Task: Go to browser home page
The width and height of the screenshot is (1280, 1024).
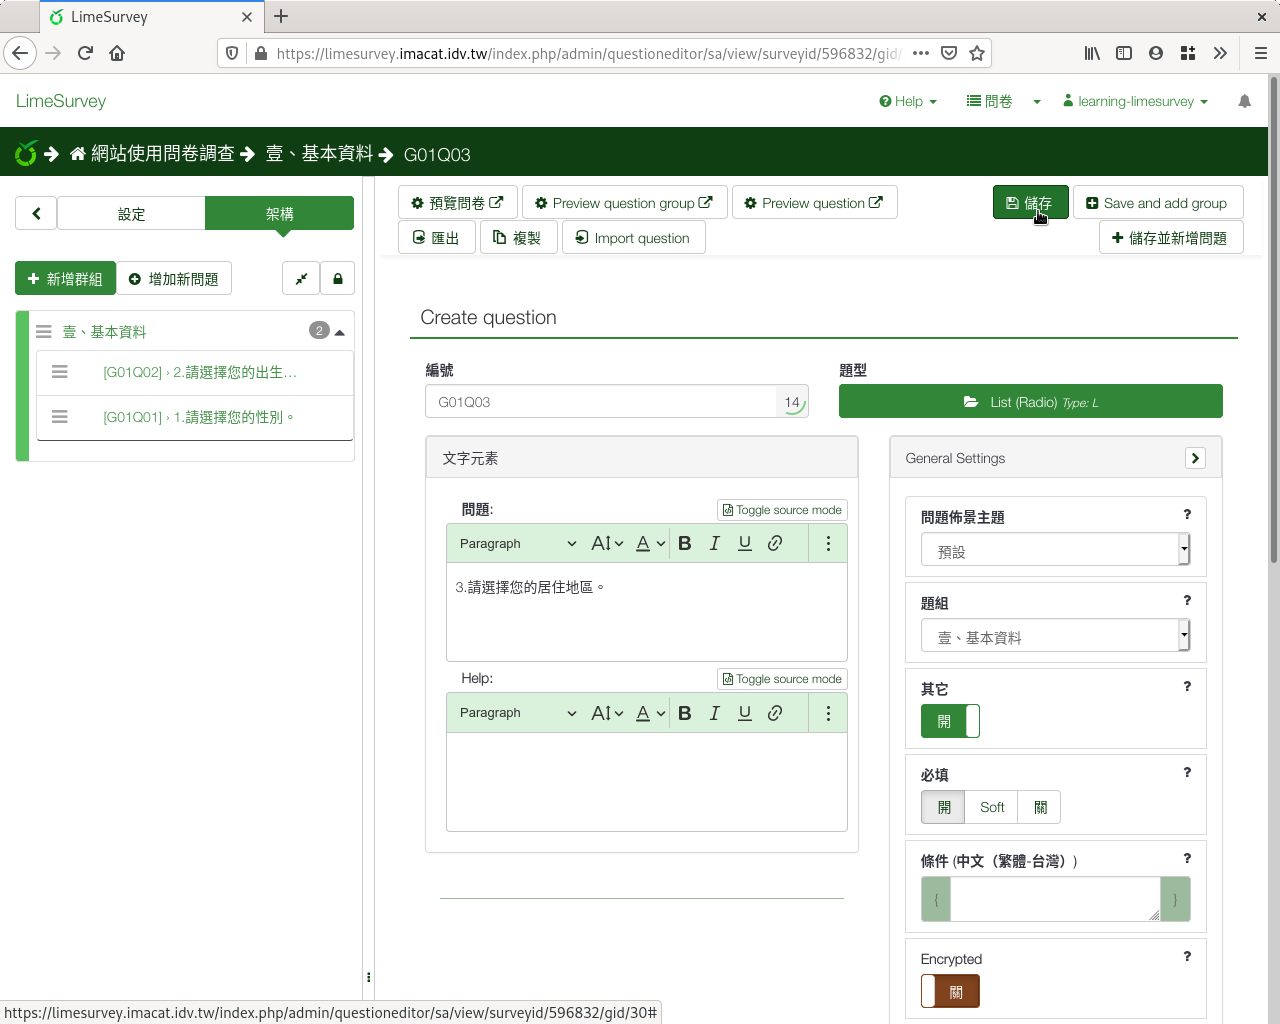Action: 117,53
